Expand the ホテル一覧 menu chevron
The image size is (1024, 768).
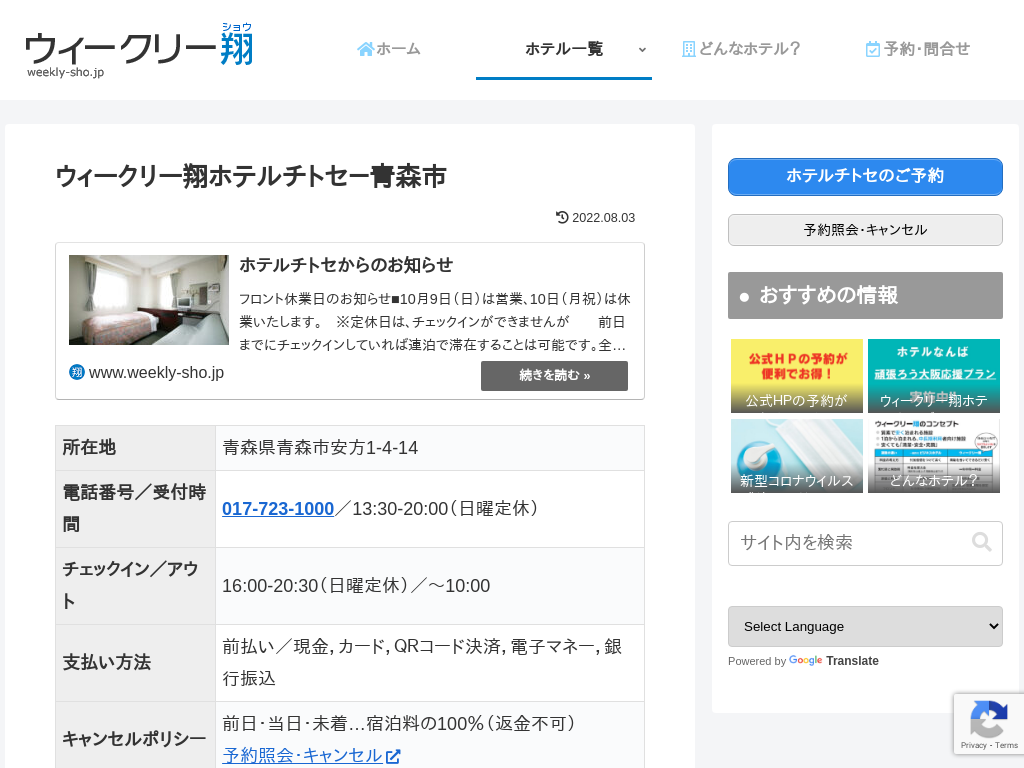(642, 49)
